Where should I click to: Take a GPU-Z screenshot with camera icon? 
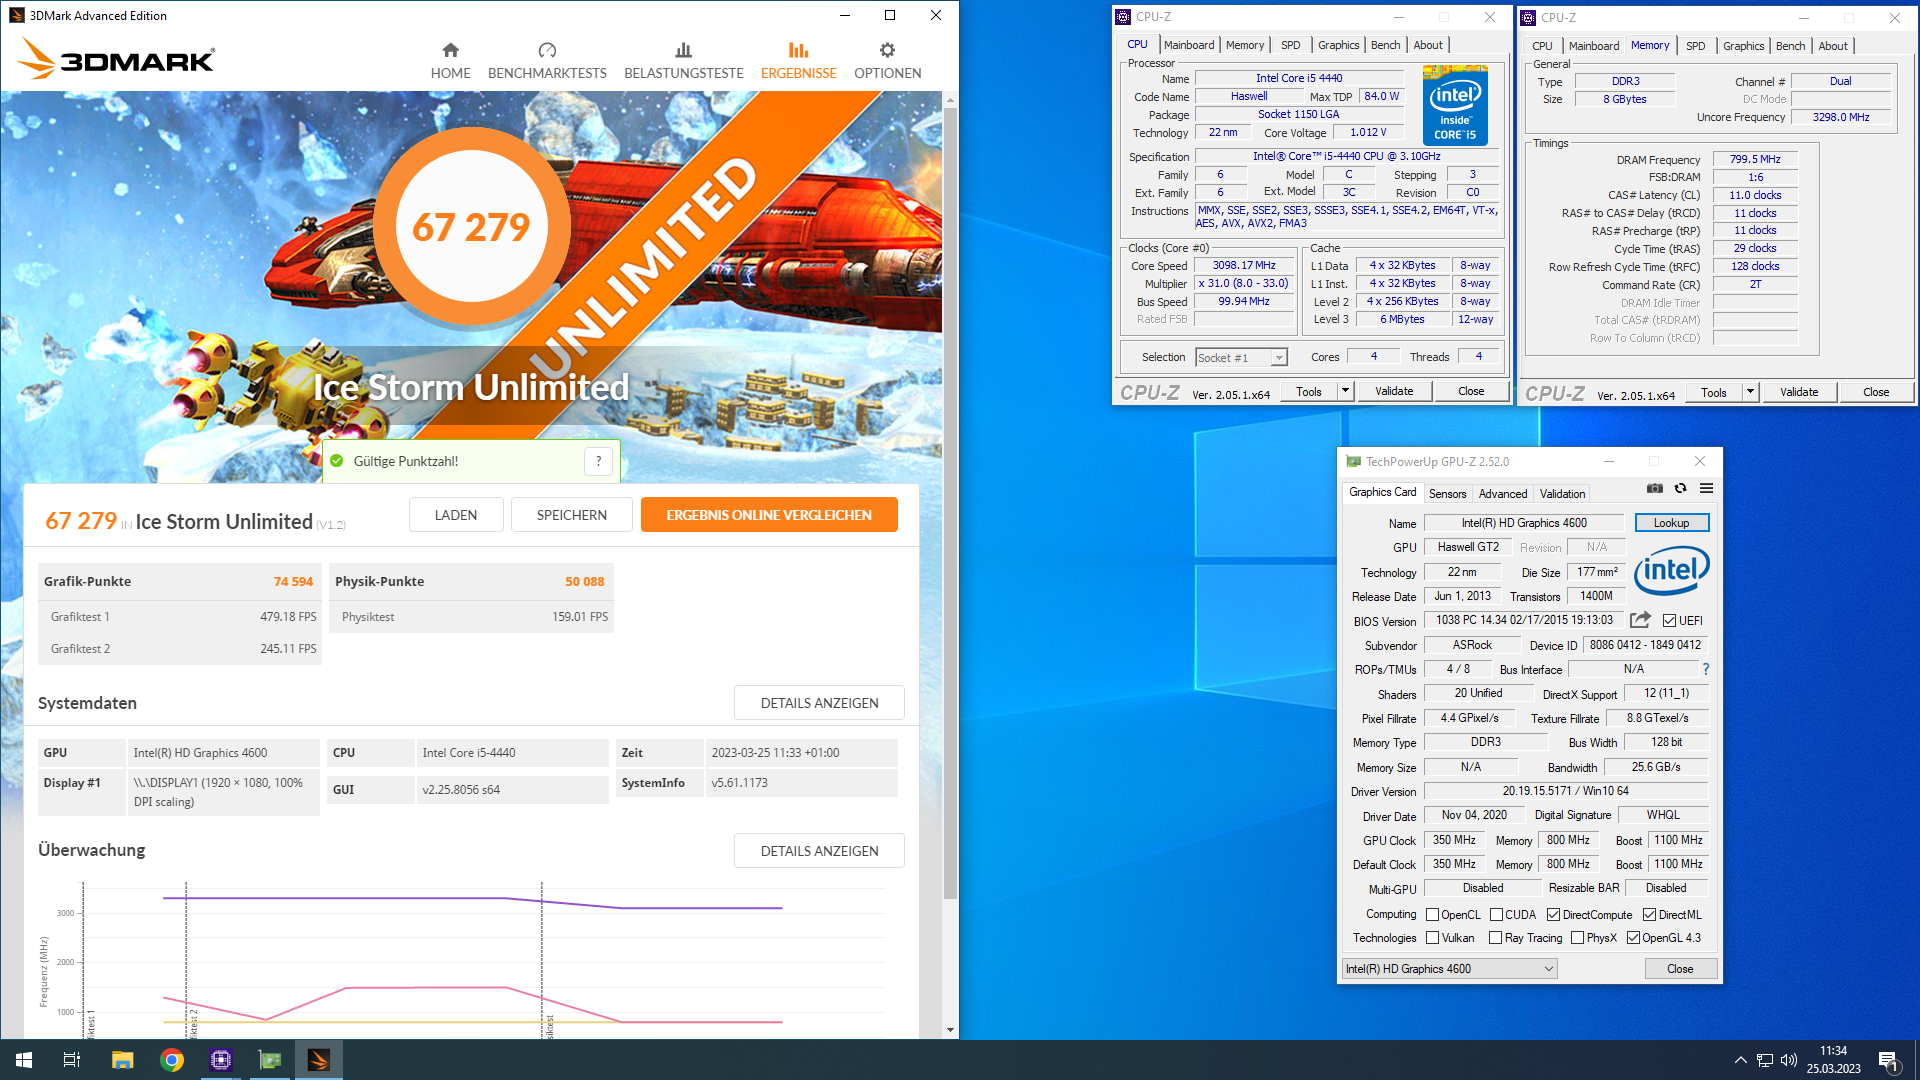pyautogui.click(x=1655, y=488)
